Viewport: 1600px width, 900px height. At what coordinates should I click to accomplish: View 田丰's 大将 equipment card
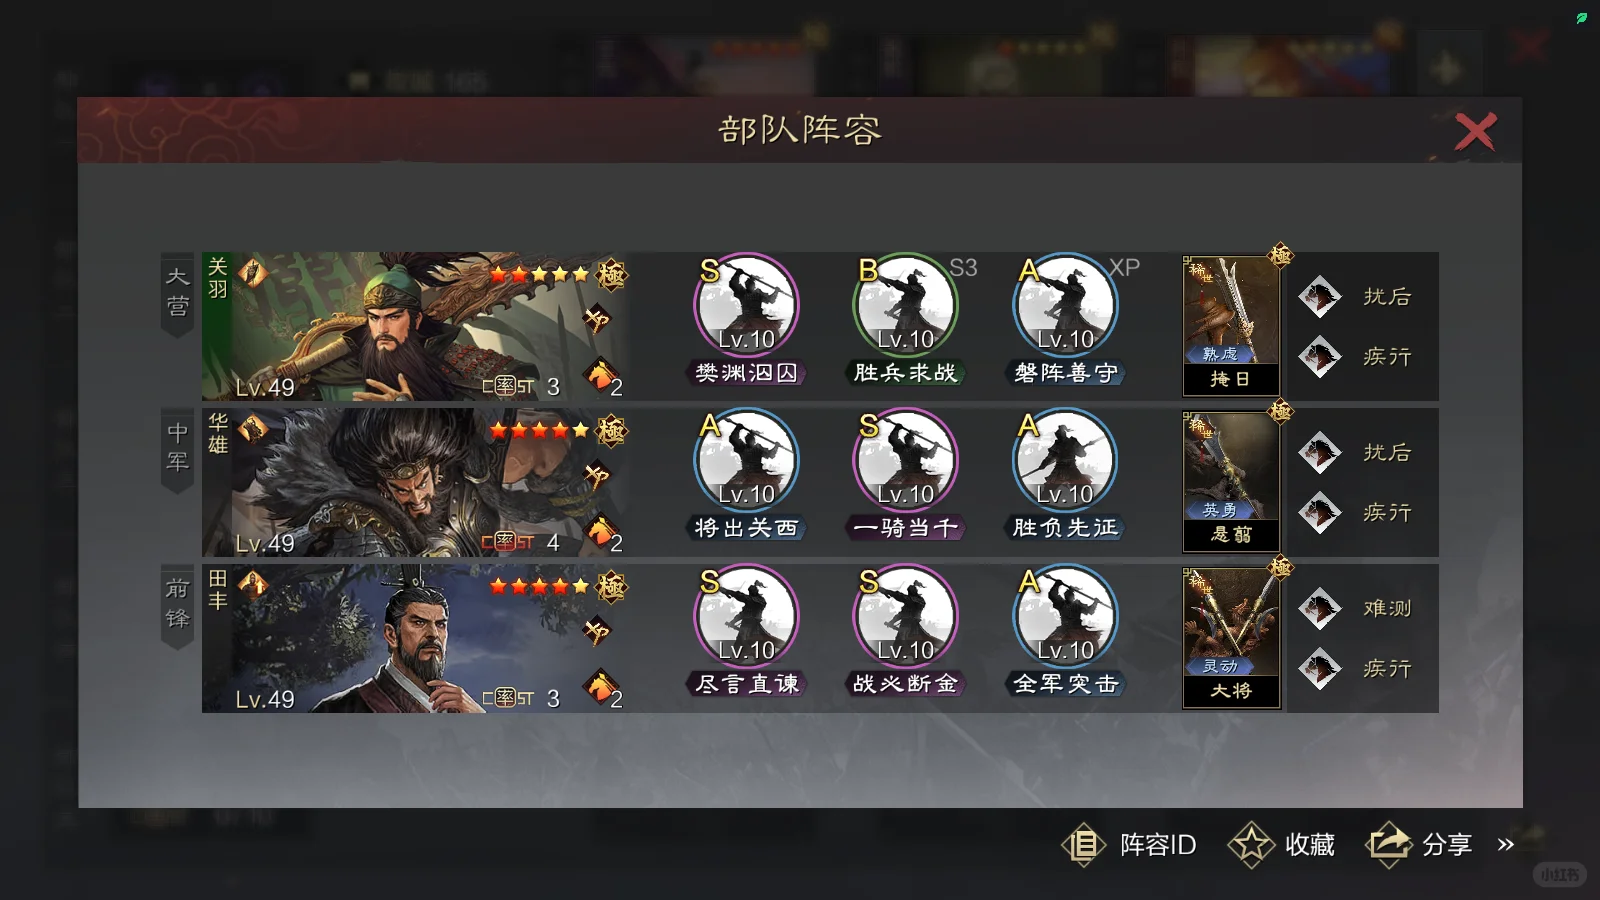point(1231,637)
